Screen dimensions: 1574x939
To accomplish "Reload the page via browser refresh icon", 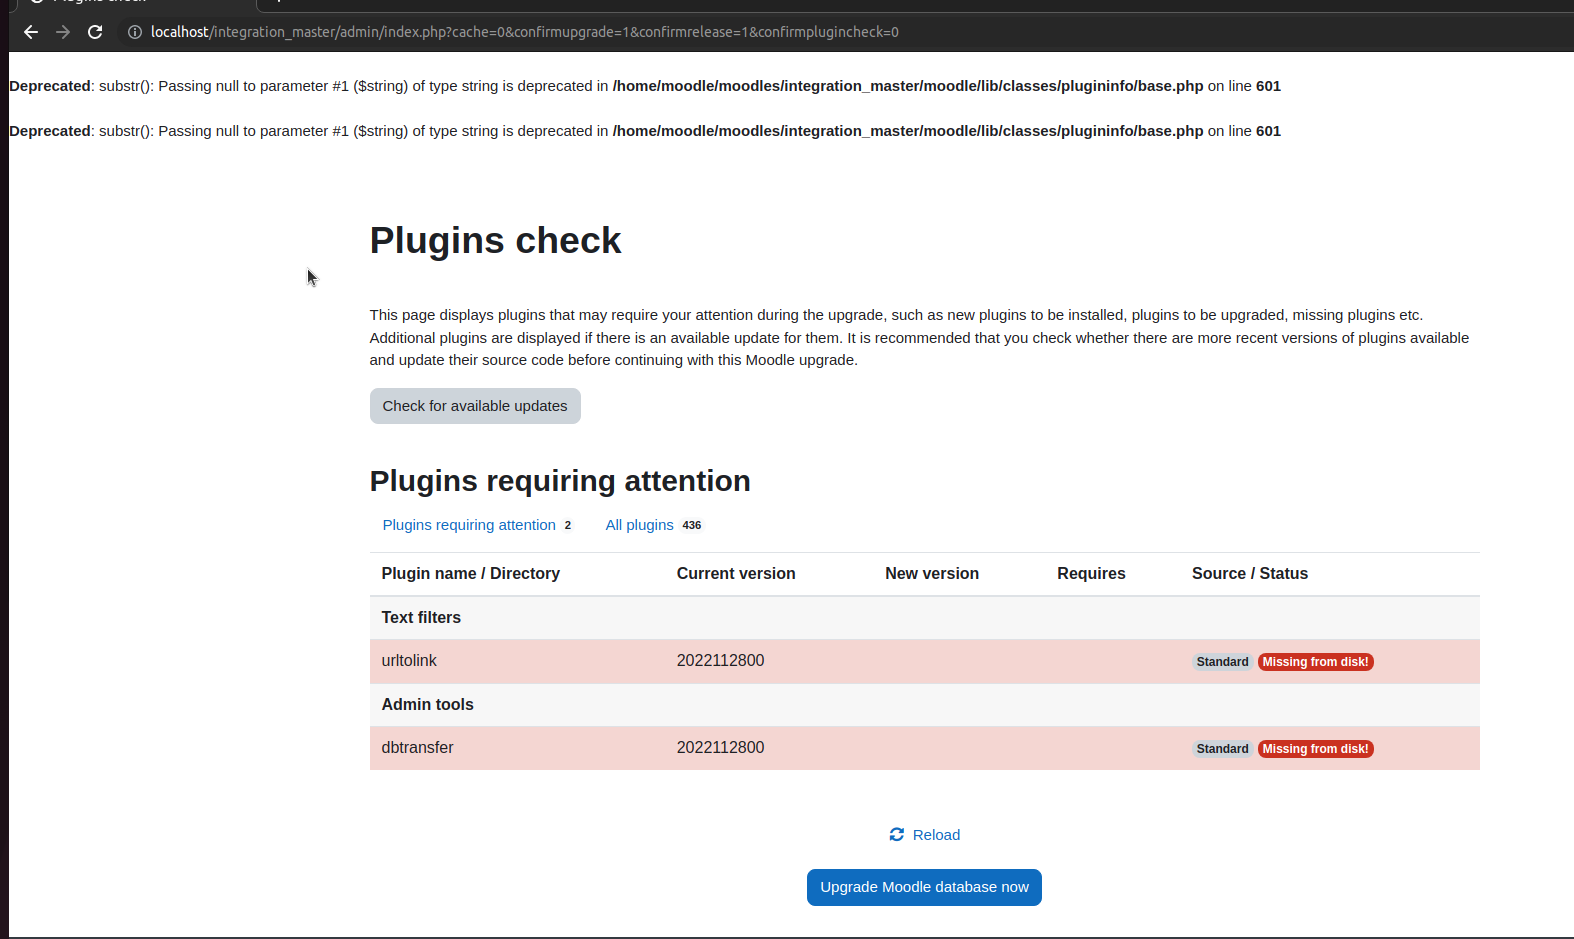I will point(95,32).
